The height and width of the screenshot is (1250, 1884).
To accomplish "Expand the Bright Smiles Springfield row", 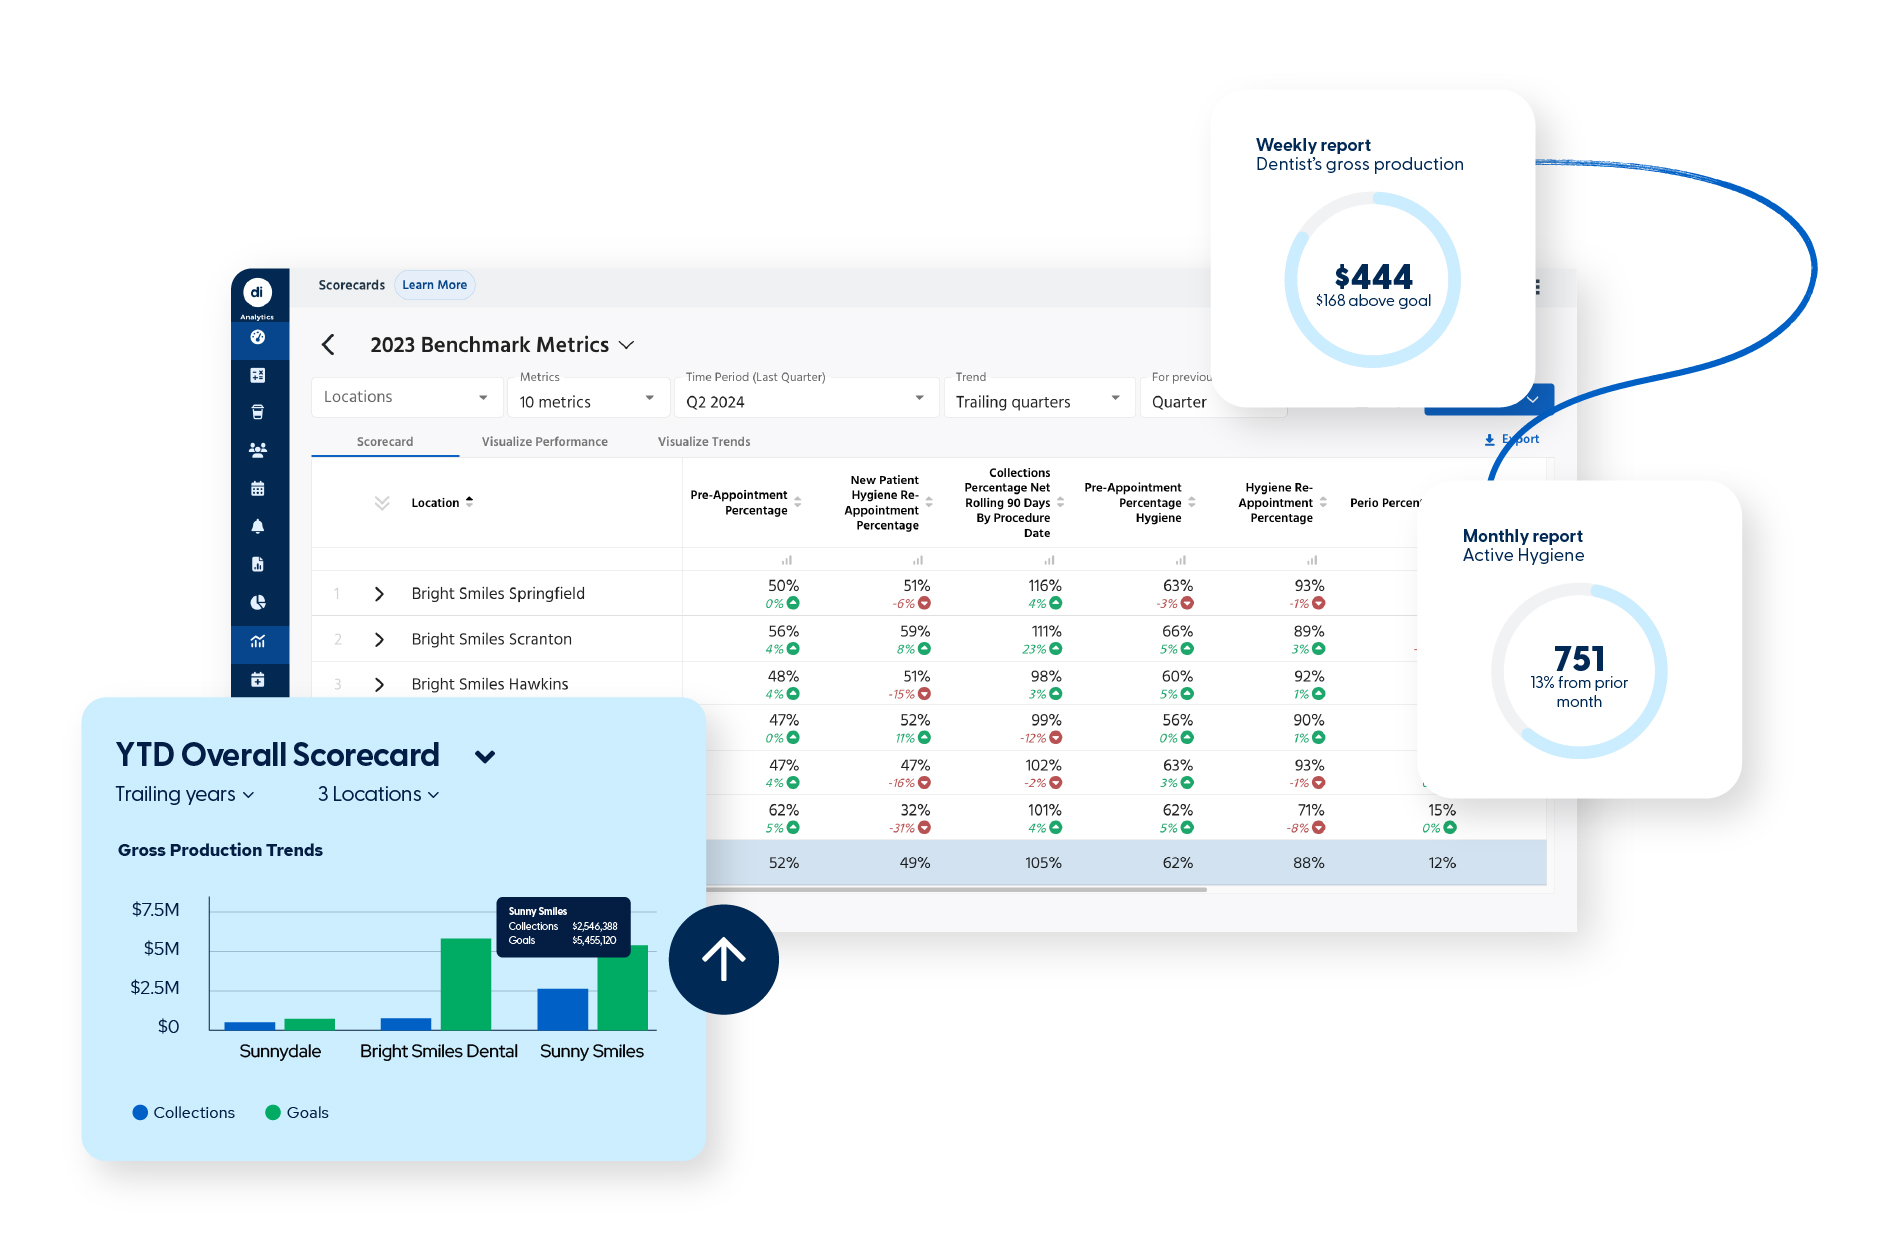I will tap(379, 593).
